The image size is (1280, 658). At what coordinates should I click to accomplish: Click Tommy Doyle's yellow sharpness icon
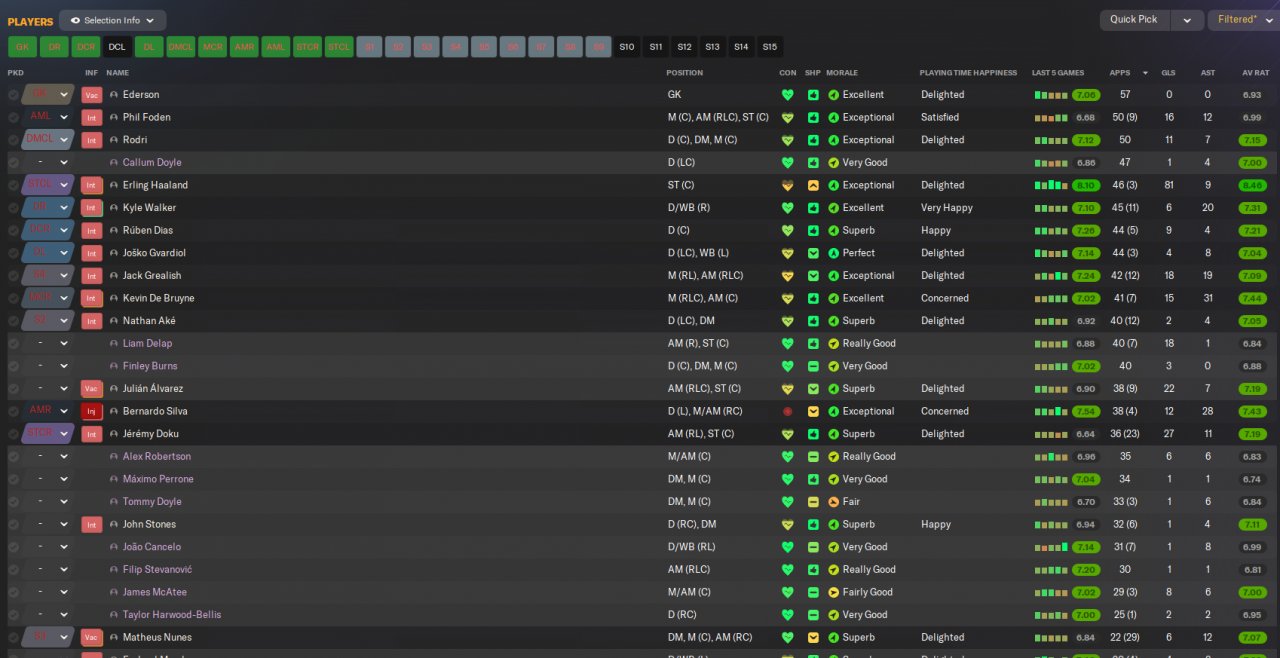pos(813,502)
